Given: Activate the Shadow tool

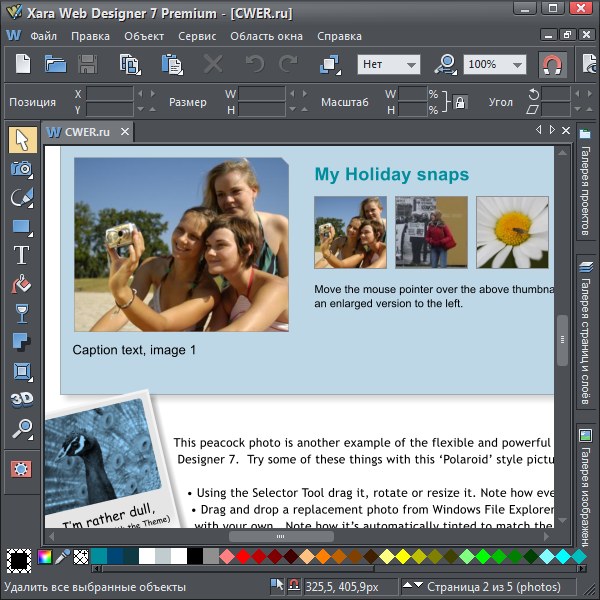Looking at the screenshot, I should 21,342.
